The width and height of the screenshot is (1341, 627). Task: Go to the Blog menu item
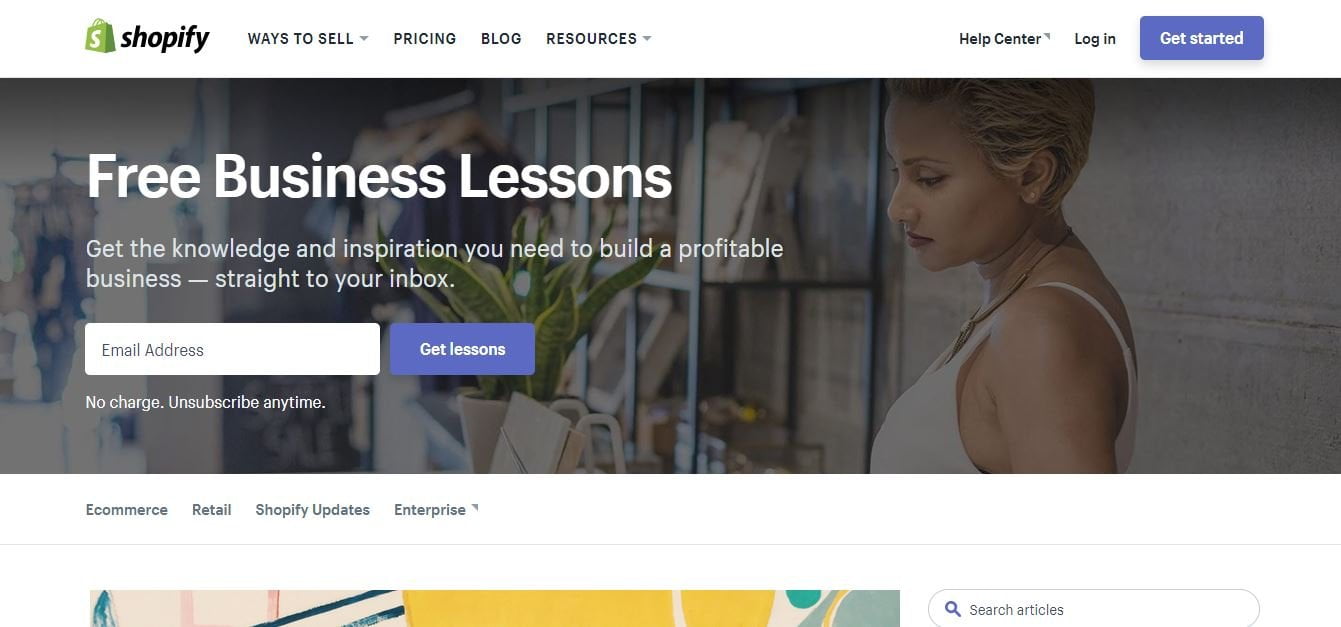coord(501,39)
